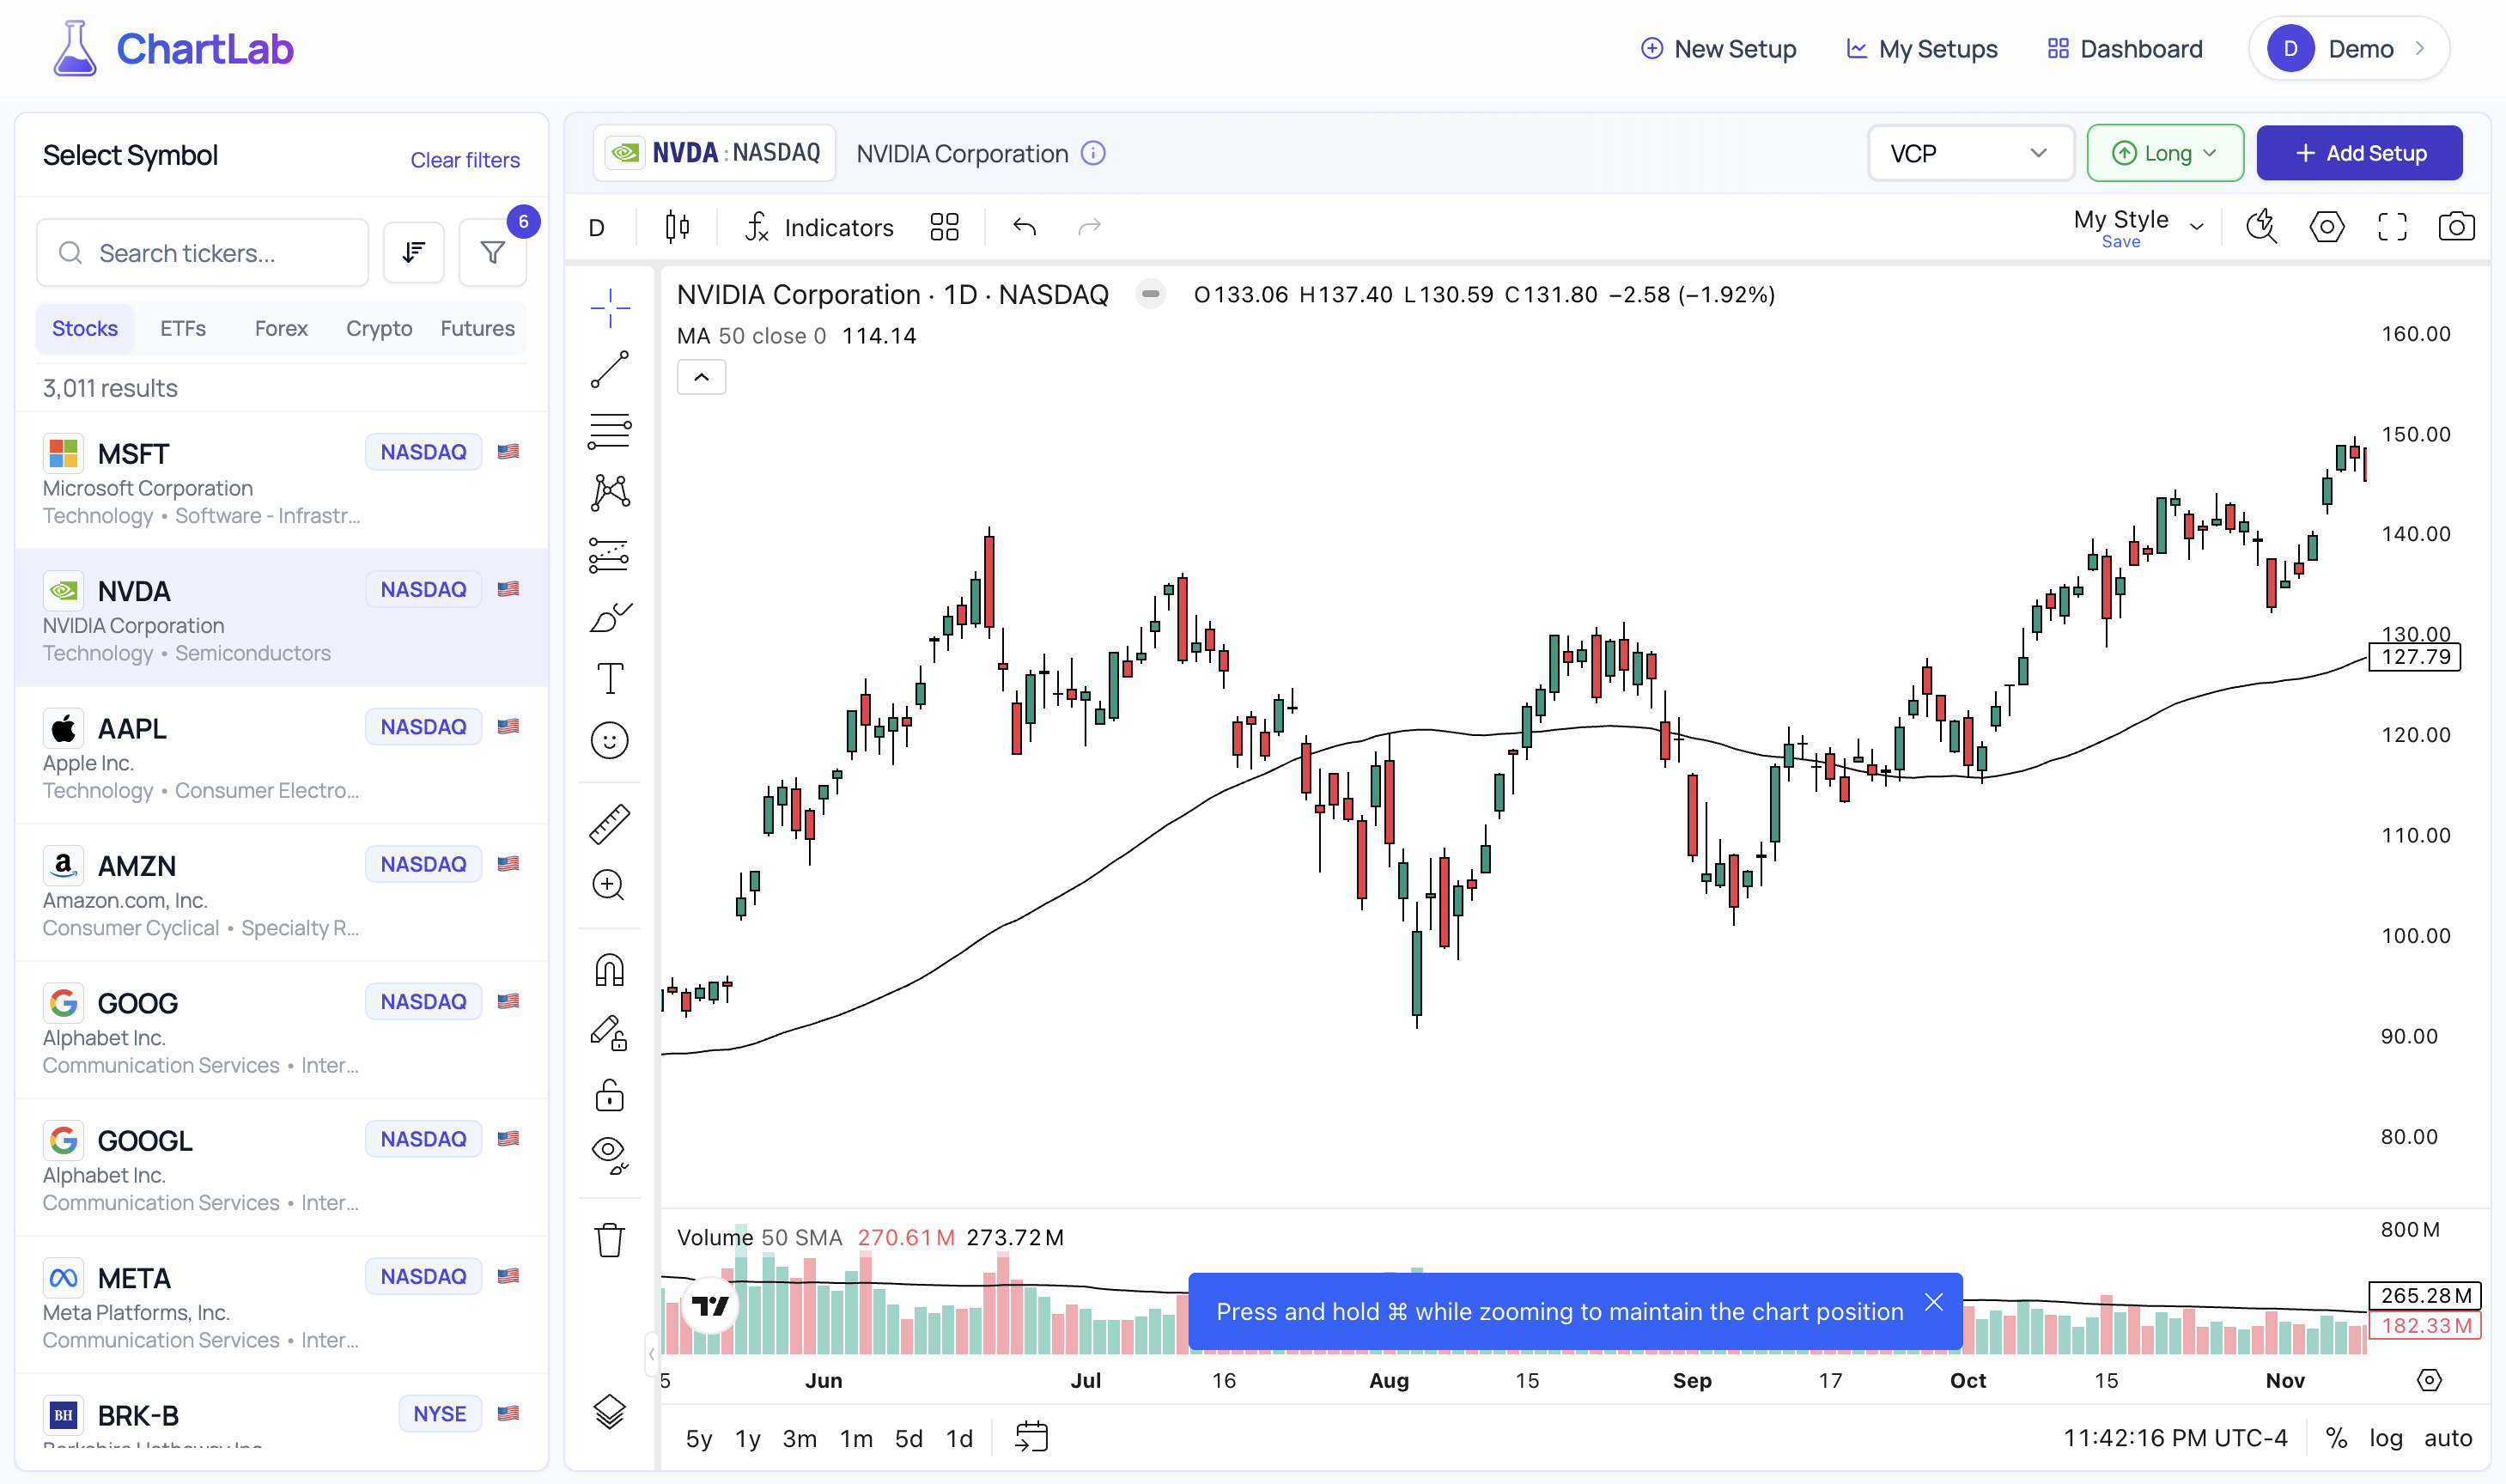Select AAPL from symbol list
Viewport: 2506px width, 1484px height.
[x=281, y=756]
